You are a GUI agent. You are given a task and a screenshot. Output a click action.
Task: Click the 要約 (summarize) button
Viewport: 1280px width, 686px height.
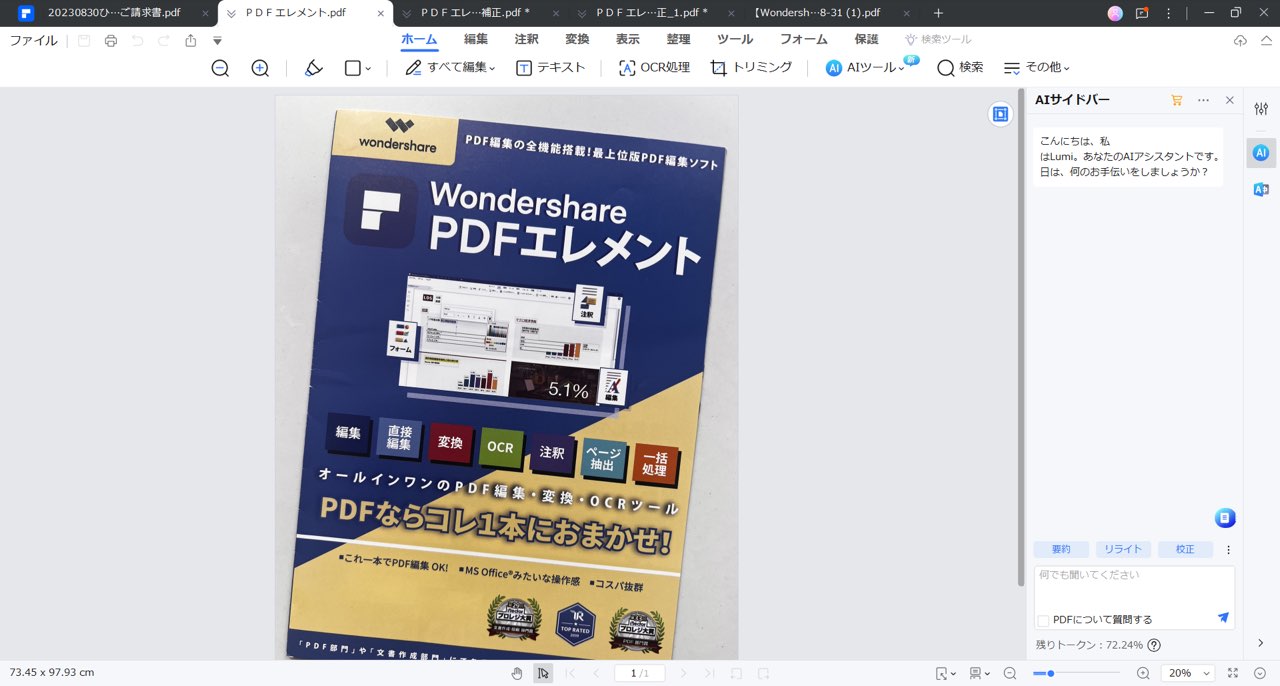pyautogui.click(x=1060, y=549)
